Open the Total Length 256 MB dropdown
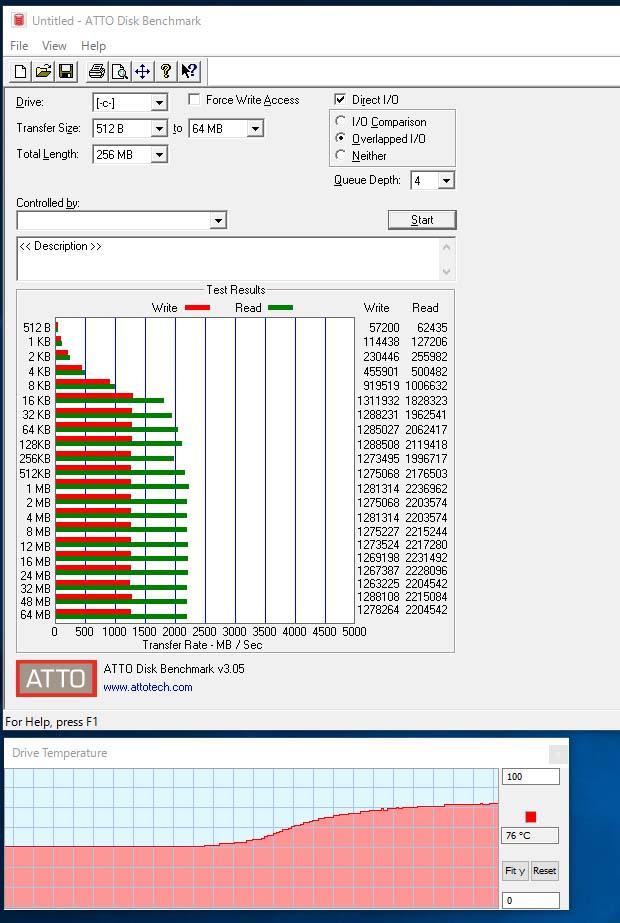 tap(158, 155)
